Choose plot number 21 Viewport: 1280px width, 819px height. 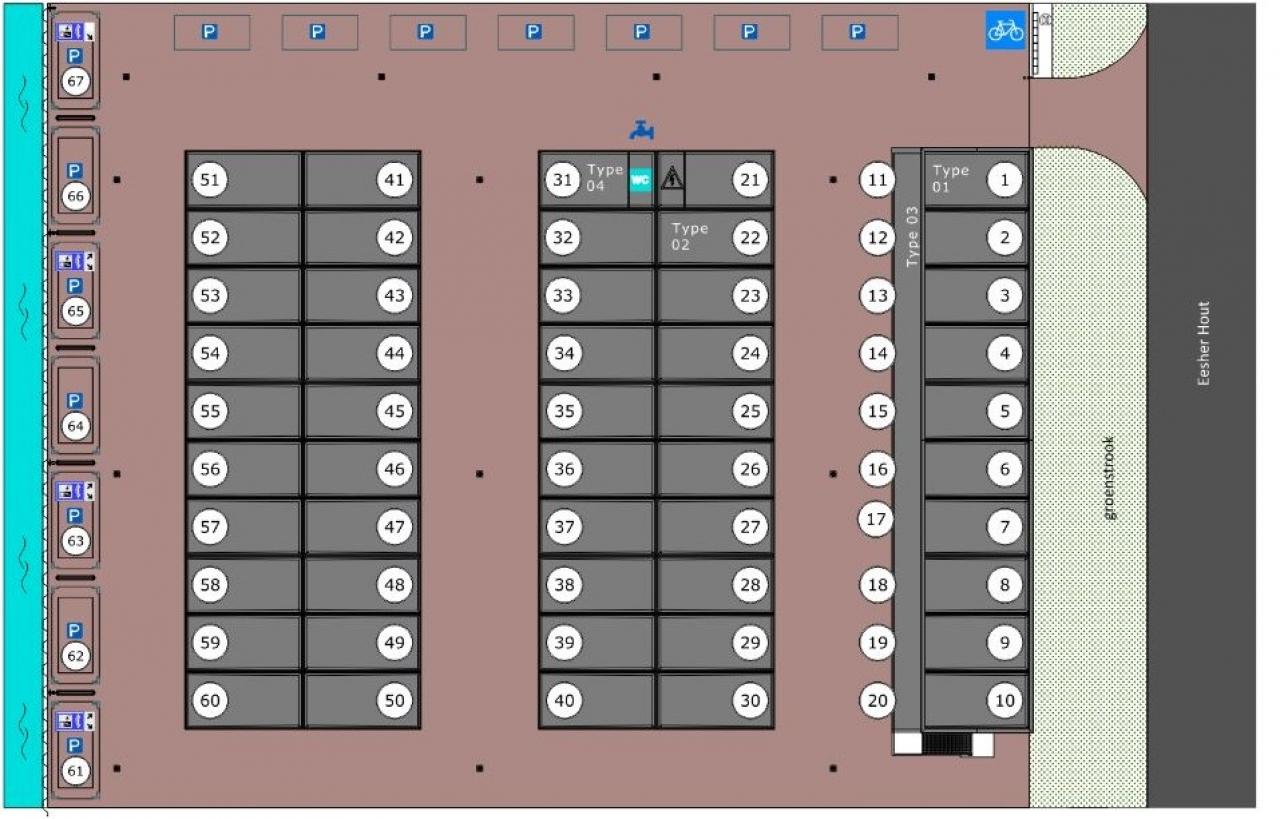click(x=750, y=180)
